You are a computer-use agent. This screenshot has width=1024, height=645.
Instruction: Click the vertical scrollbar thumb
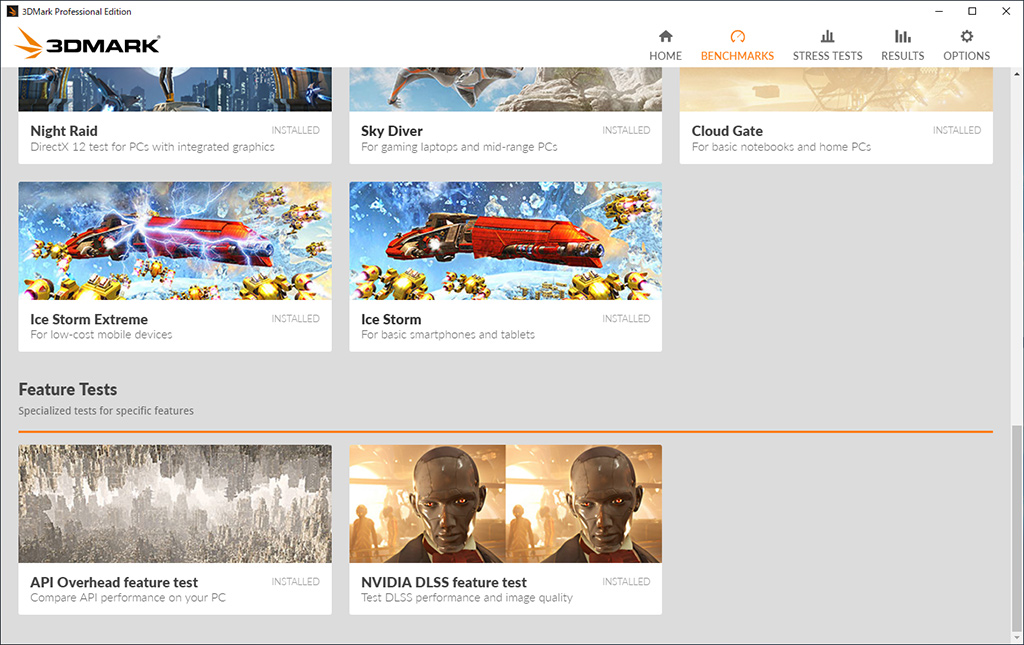1016,527
